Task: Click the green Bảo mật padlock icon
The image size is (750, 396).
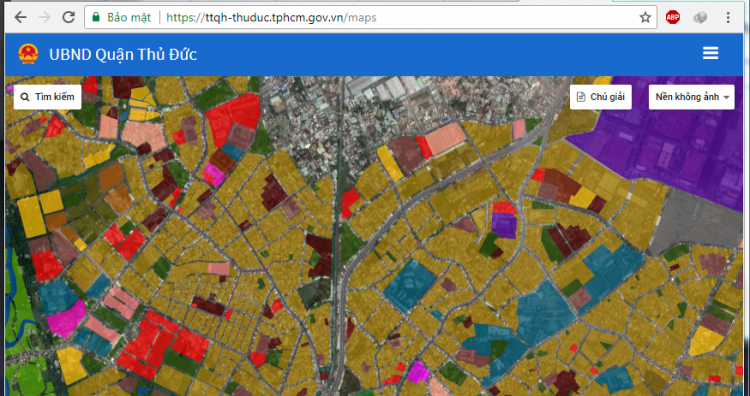Action: [96, 18]
